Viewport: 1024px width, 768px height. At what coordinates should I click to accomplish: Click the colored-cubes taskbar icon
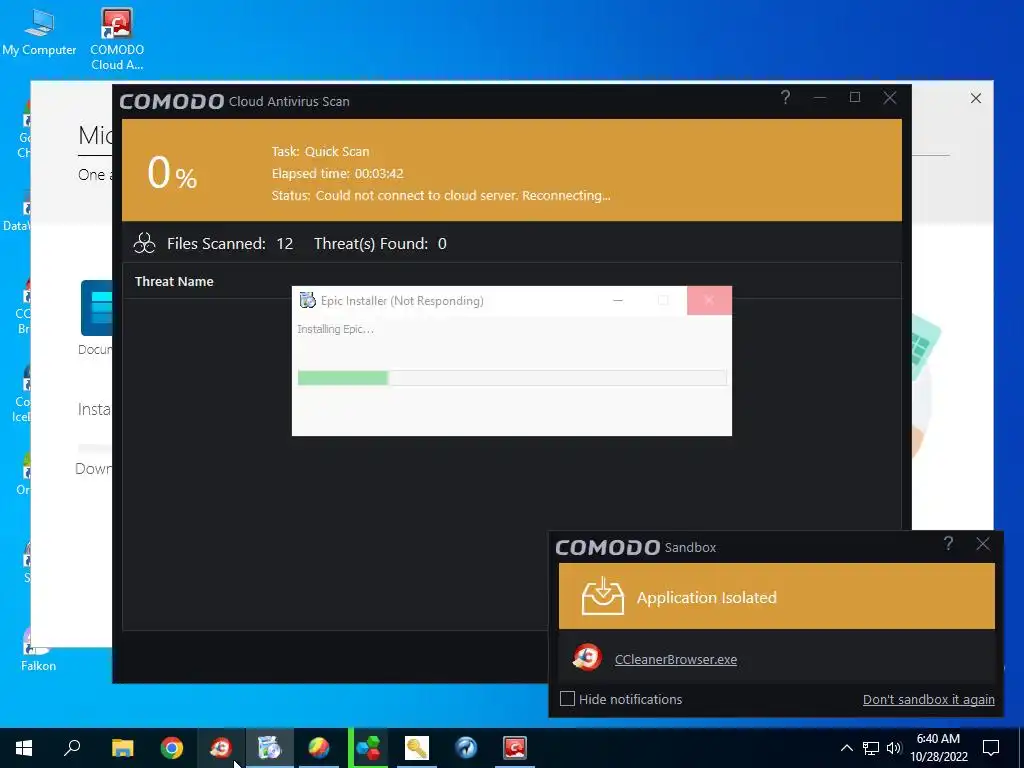pos(368,748)
